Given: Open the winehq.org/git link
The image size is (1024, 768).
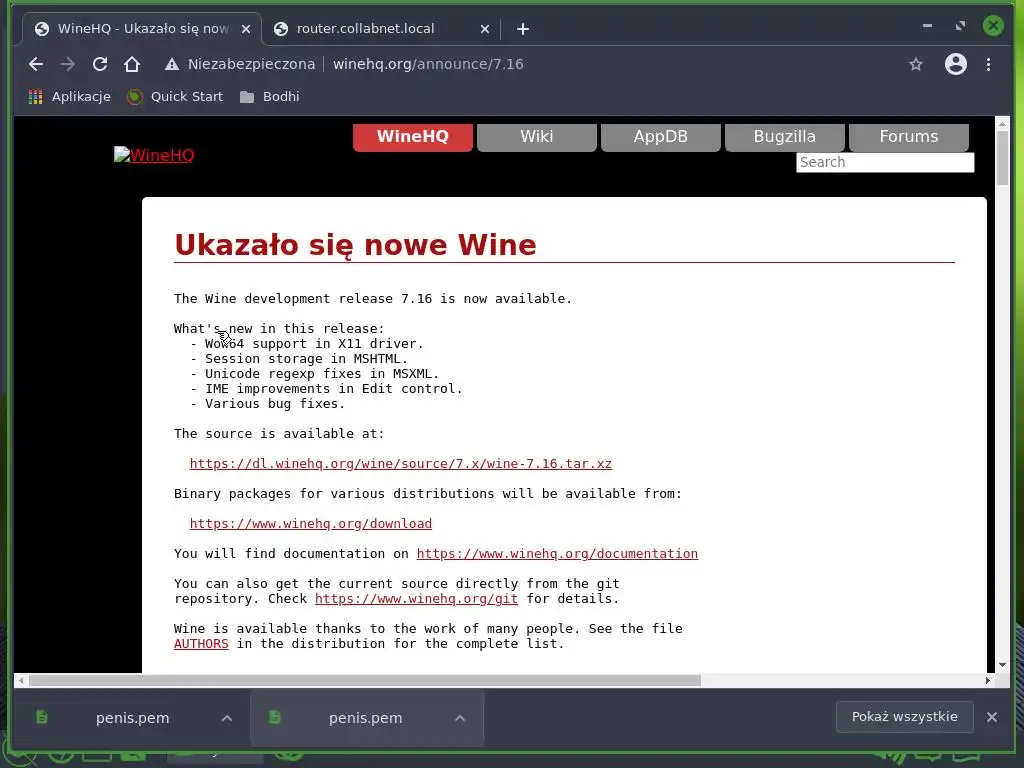Looking at the screenshot, I should [x=416, y=599].
